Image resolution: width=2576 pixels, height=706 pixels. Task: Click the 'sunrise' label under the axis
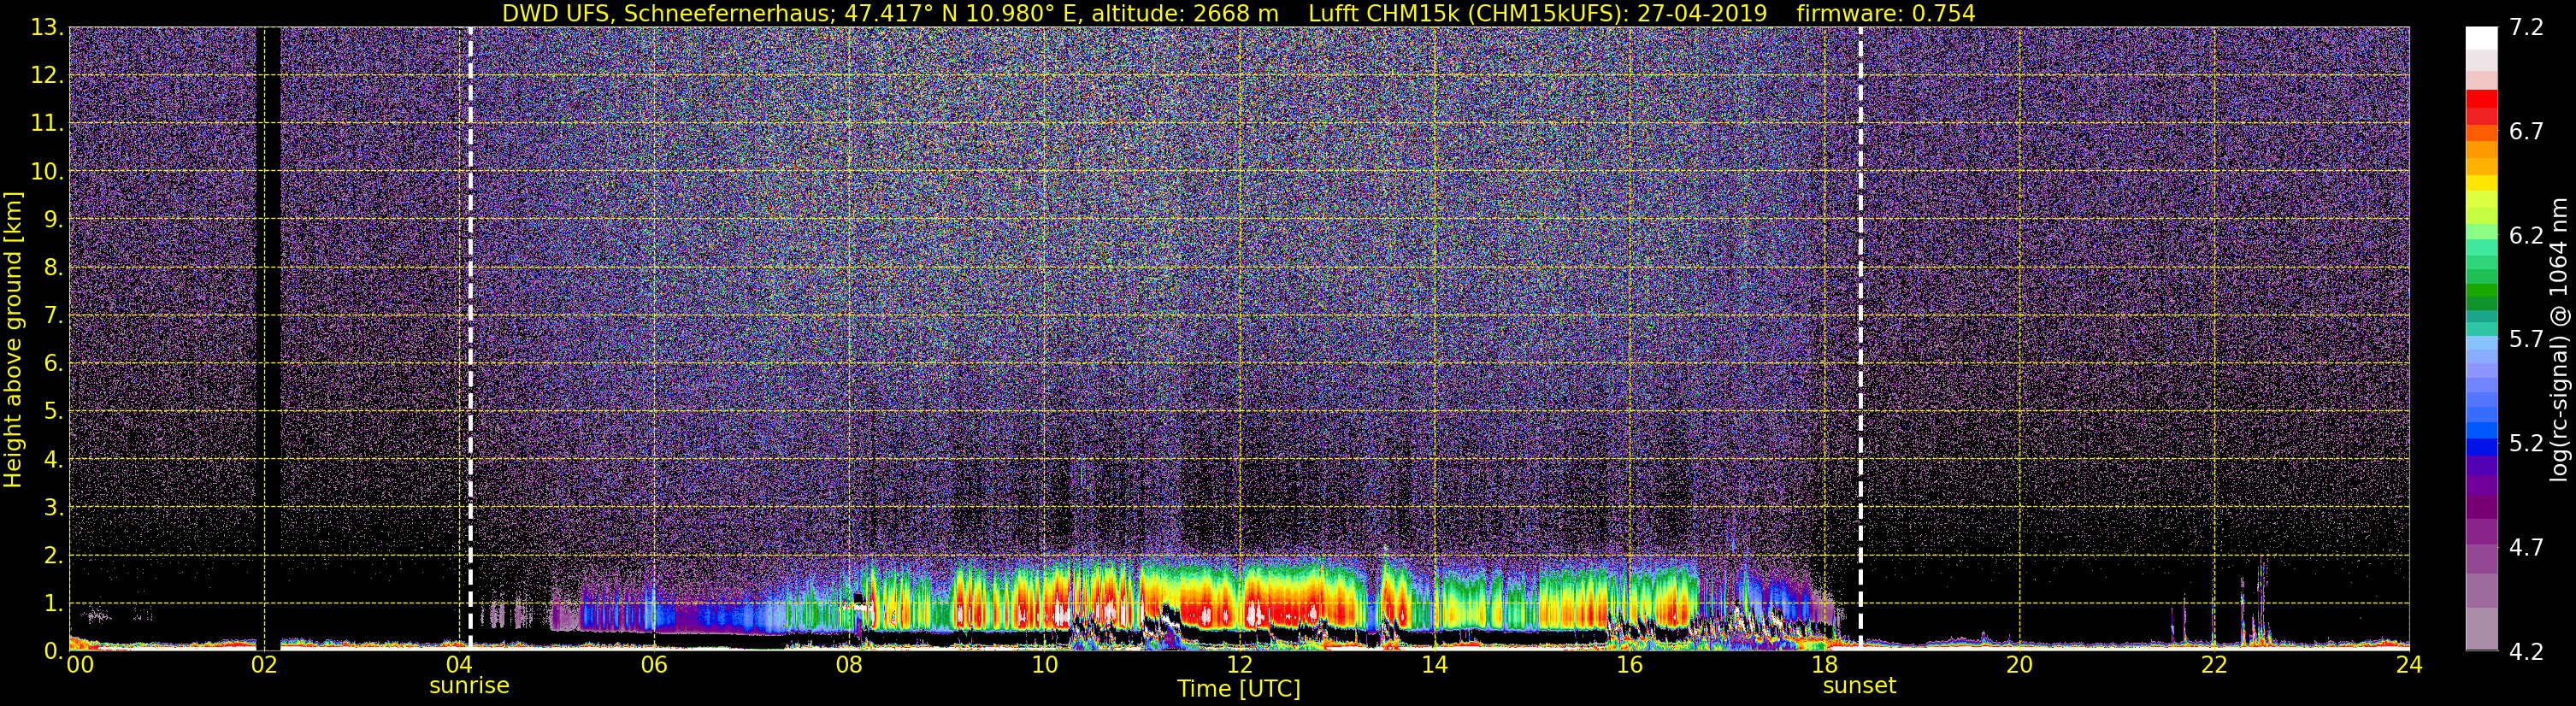[x=469, y=686]
